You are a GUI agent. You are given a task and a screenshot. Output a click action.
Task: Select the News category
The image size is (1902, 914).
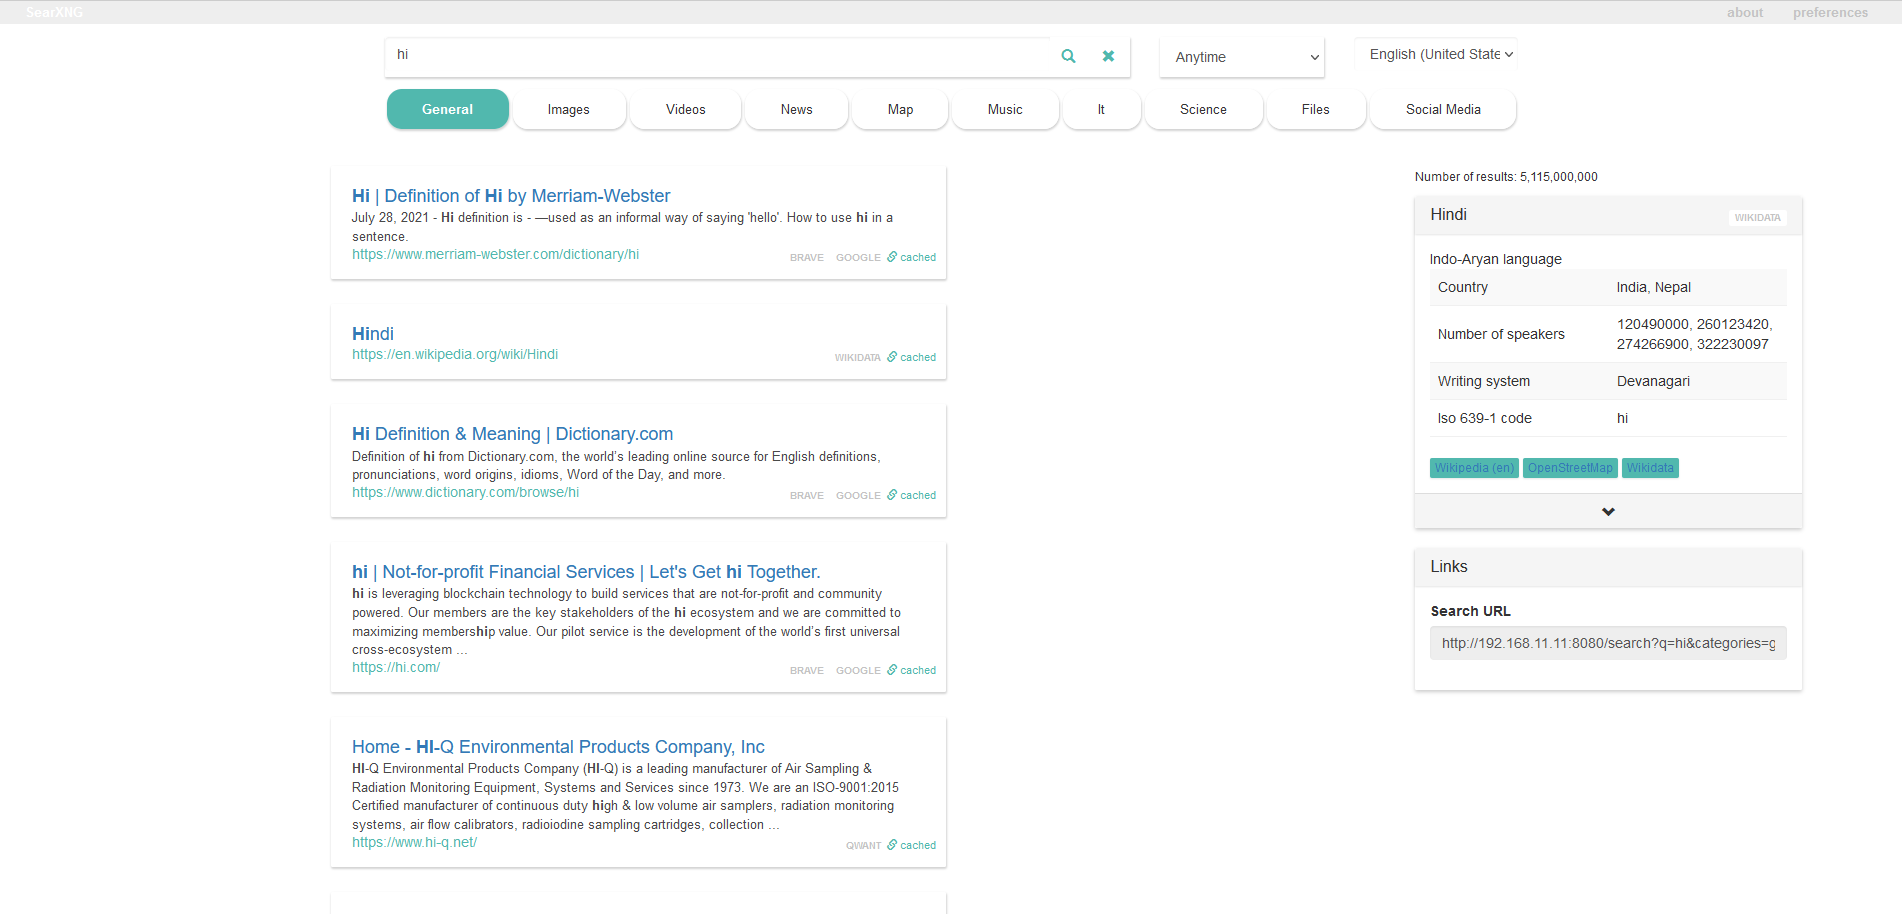796,109
